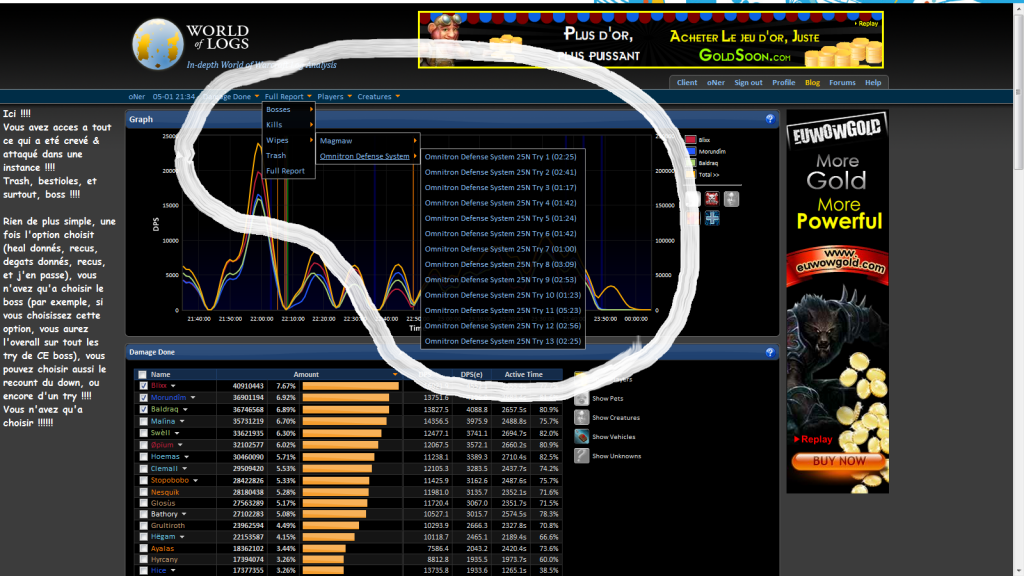
Task: Click 40910443 amount in Blixx row
Action: pos(248,386)
